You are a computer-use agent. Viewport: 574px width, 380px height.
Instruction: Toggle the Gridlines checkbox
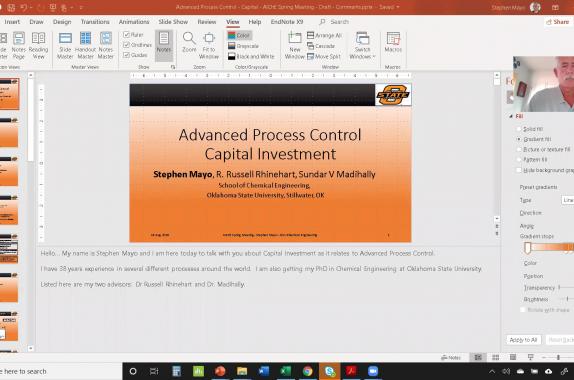pyautogui.click(x=127, y=45)
